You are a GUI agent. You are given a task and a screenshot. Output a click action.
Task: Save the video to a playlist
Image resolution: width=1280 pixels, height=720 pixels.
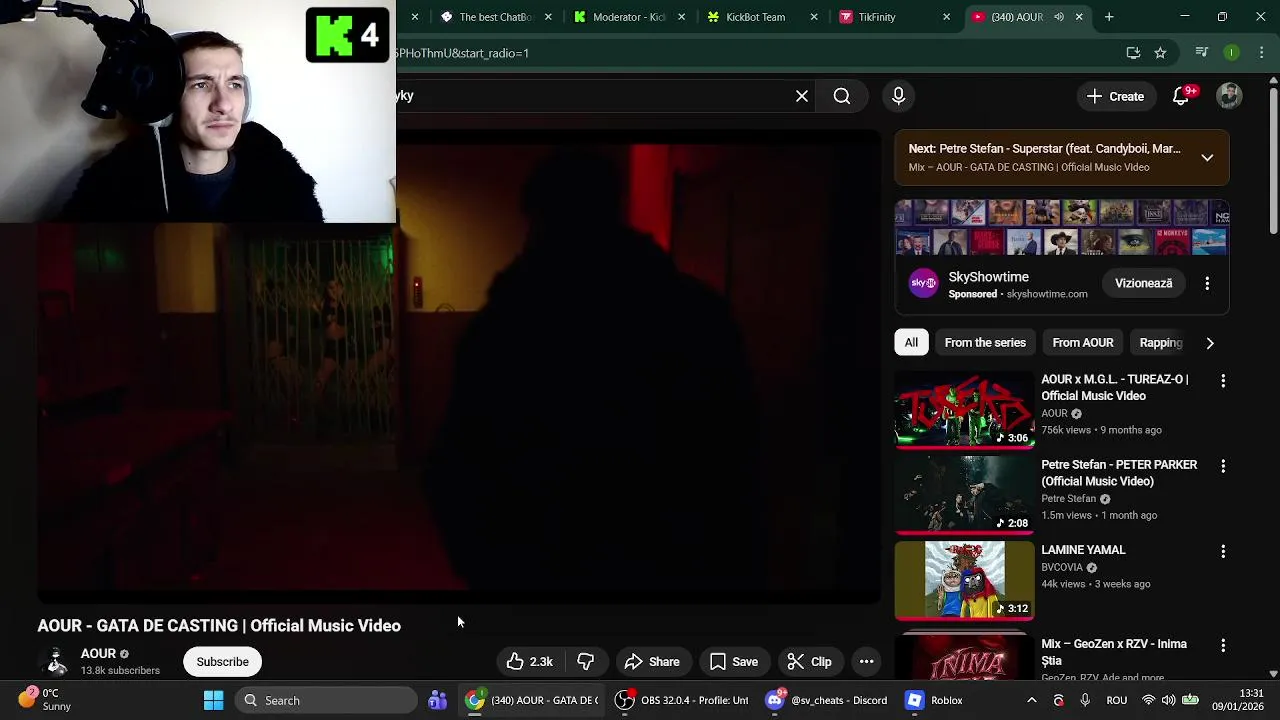click(x=734, y=662)
